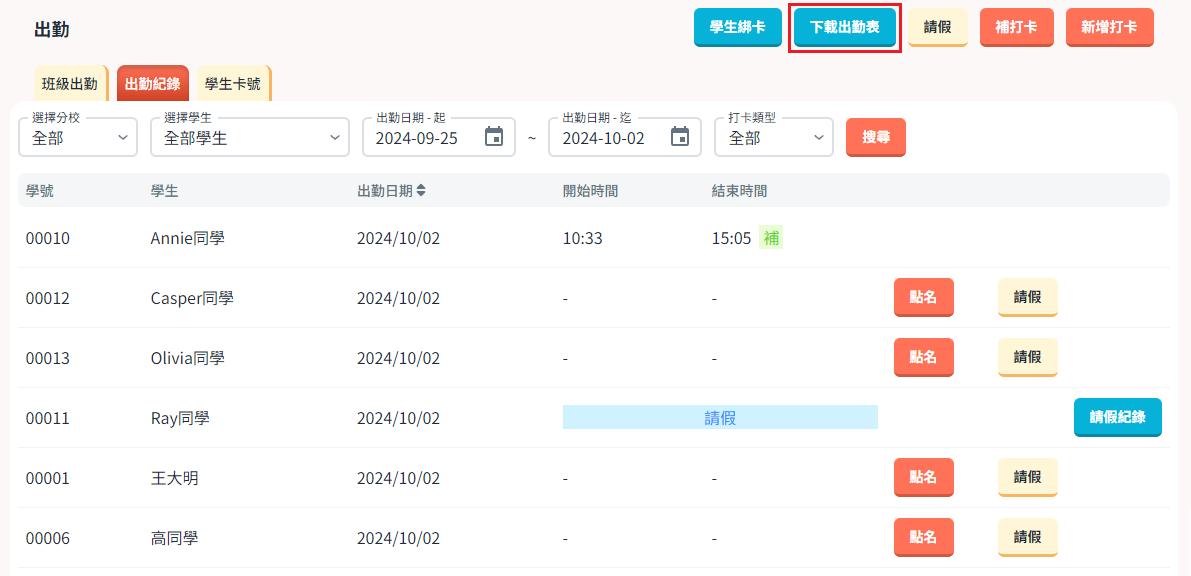The width and height of the screenshot is (1191, 576).
Task: Click the 補打卡 button
Action: (1016, 27)
